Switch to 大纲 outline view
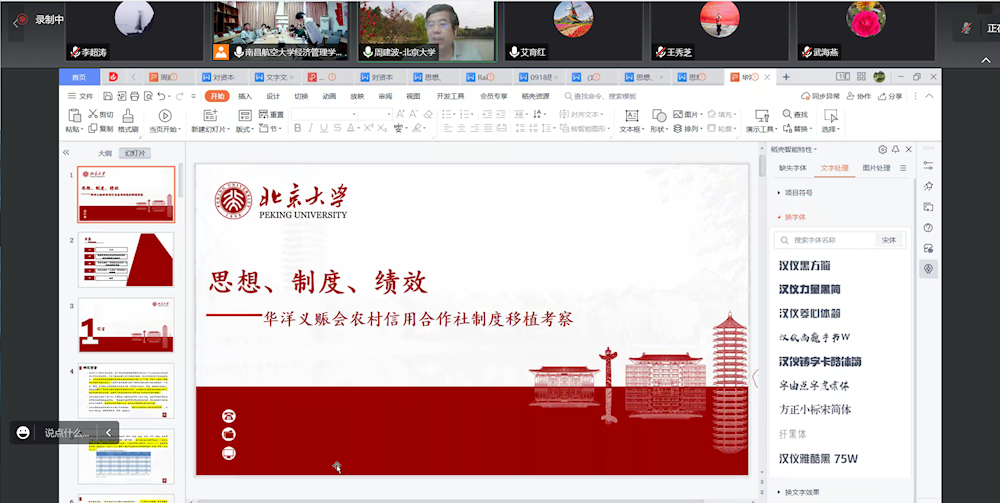The height and width of the screenshot is (503, 1000). click(x=105, y=153)
